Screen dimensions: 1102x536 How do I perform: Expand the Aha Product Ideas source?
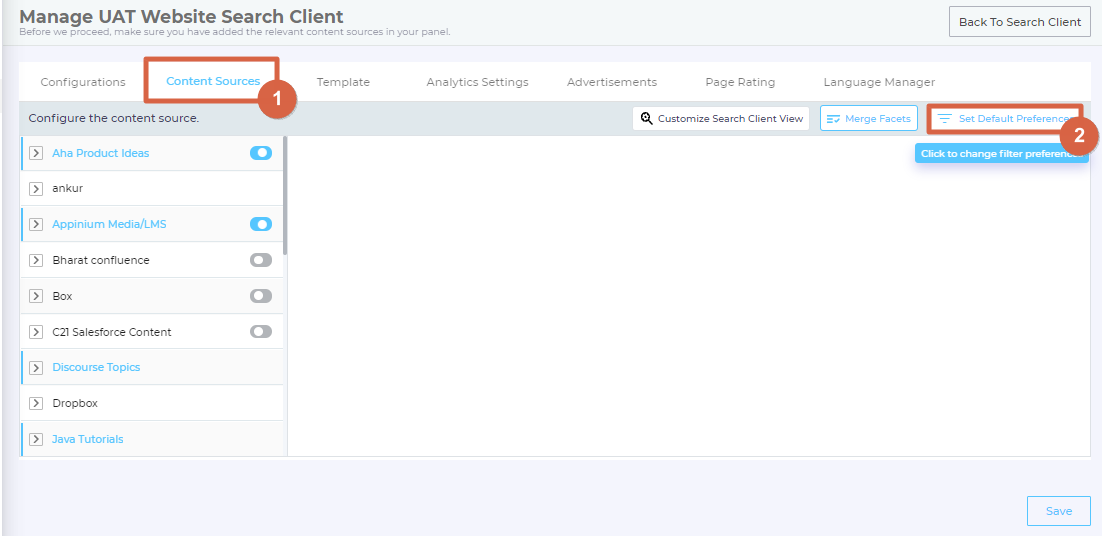[x=36, y=154]
